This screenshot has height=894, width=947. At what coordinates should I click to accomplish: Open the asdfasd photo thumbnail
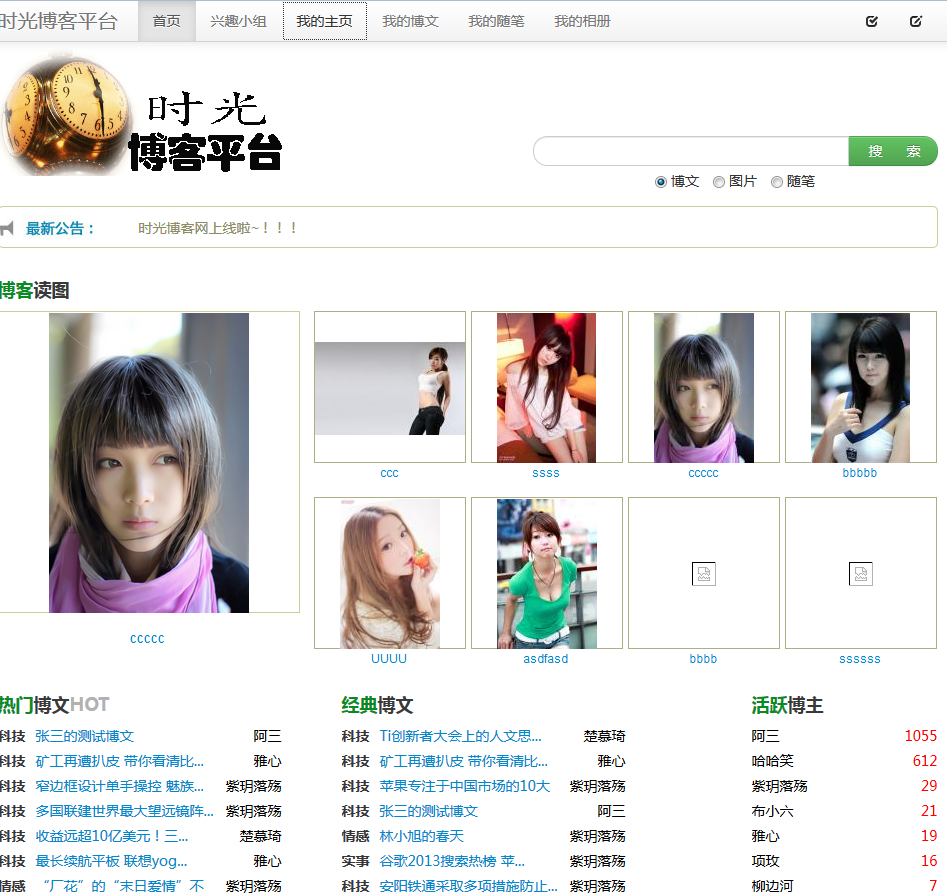(x=547, y=573)
